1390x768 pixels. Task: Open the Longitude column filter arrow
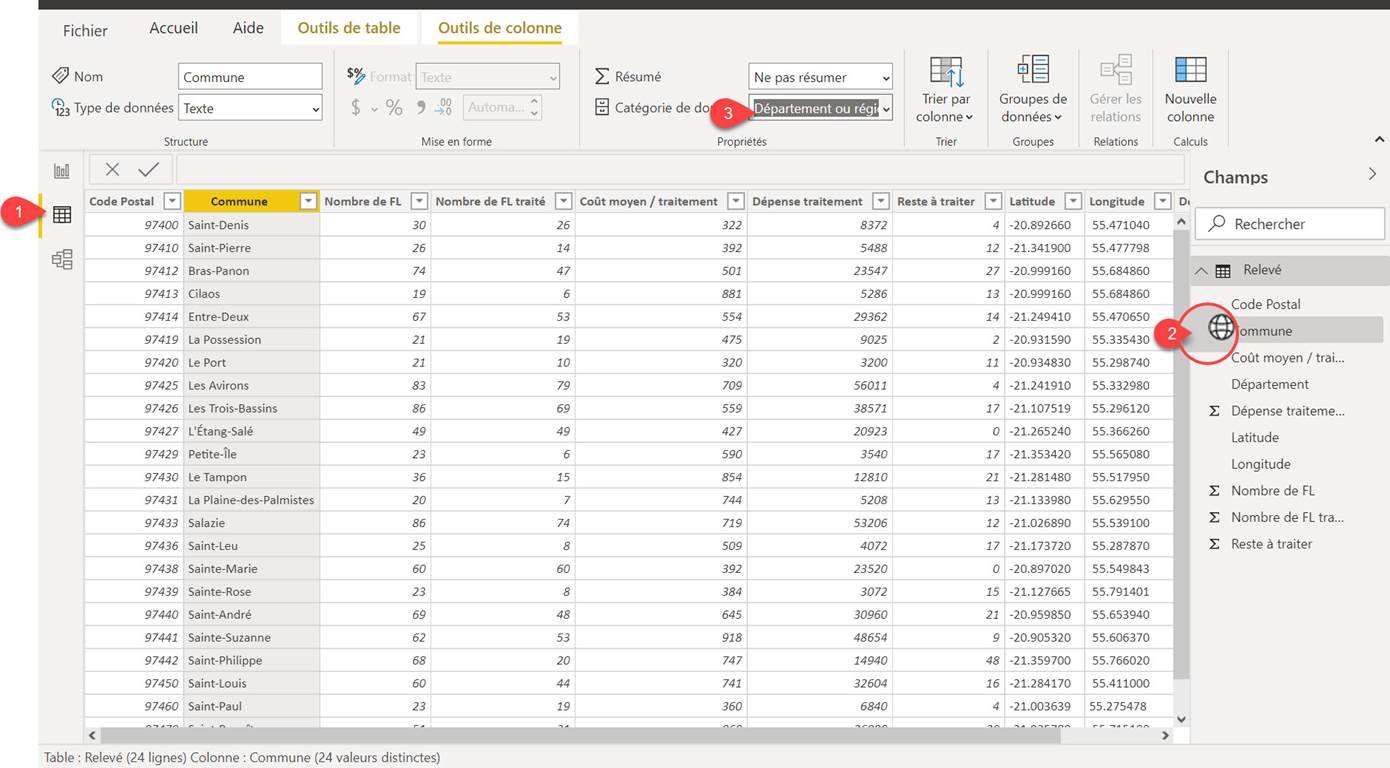pos(1163,201)
